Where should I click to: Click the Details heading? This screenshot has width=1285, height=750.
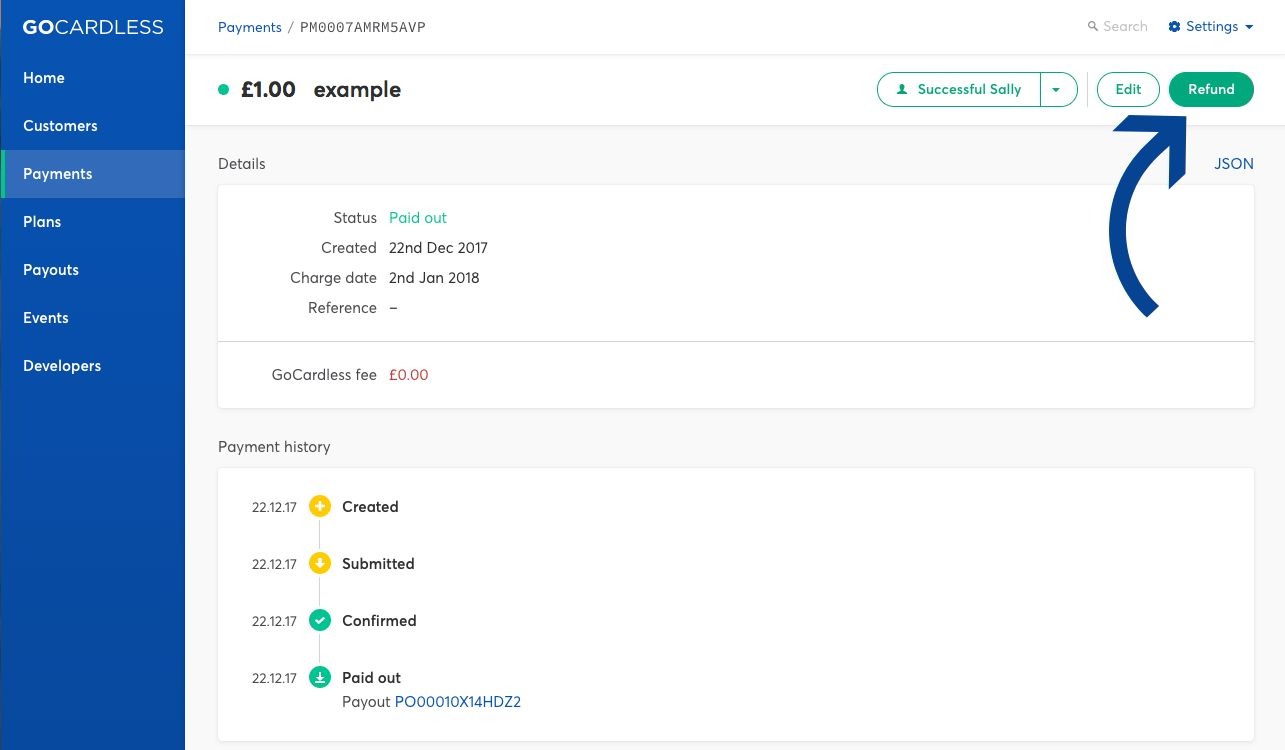point(242,164)
